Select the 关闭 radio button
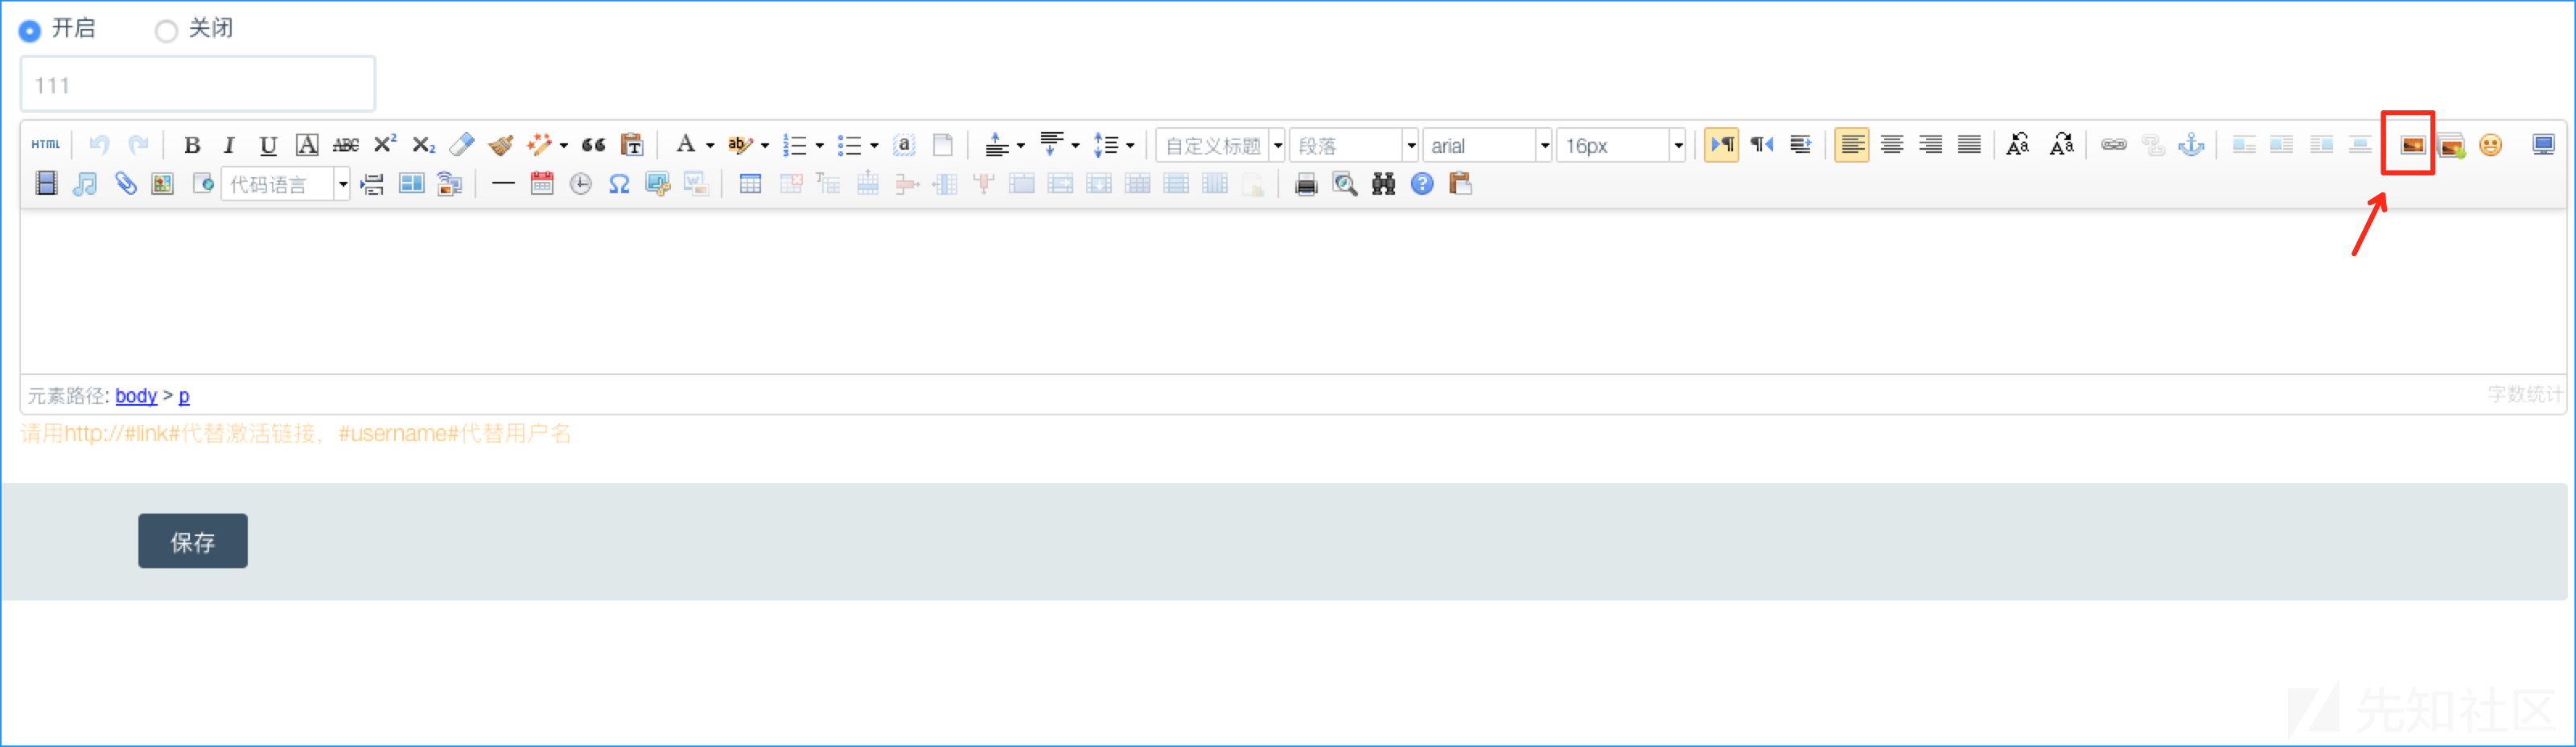This screenshot has height=747, width=2576. tap(166, 30)
